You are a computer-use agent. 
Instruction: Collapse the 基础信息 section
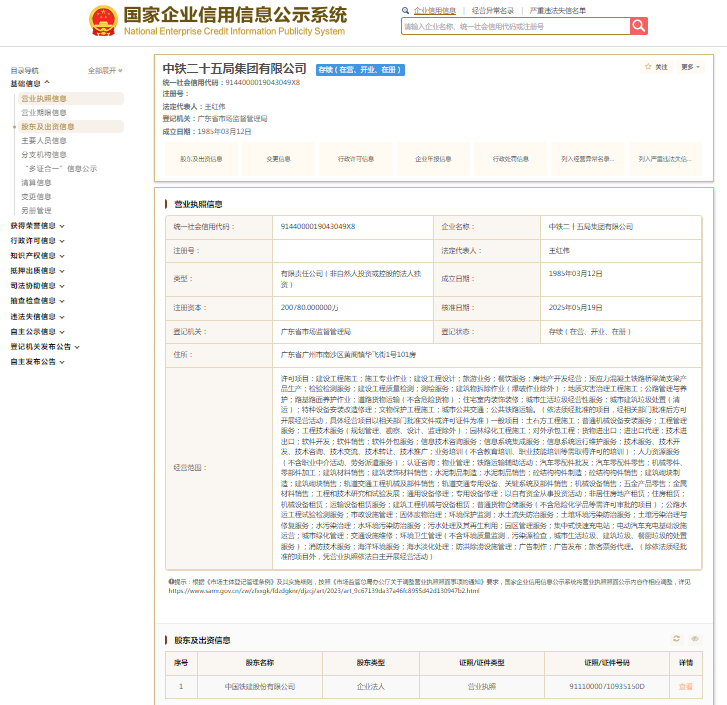tap(31, 84)
